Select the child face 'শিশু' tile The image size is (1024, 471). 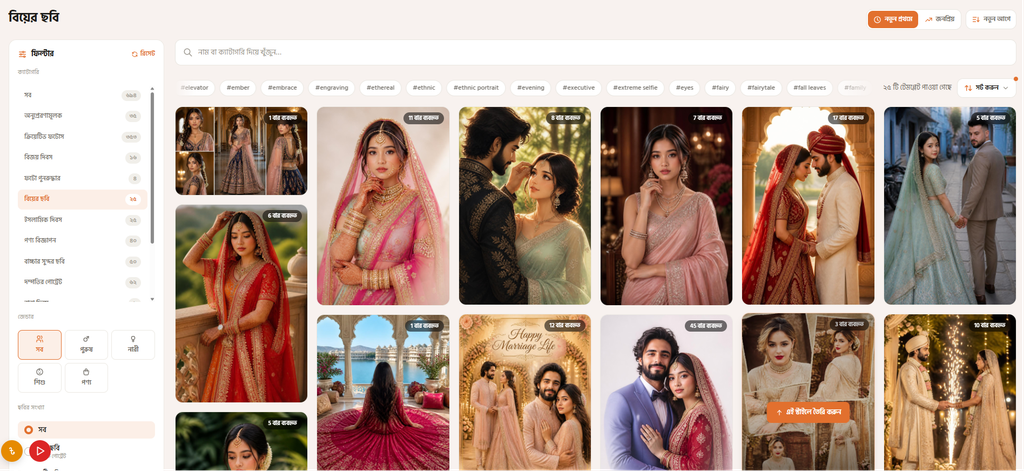coord(40,378)
